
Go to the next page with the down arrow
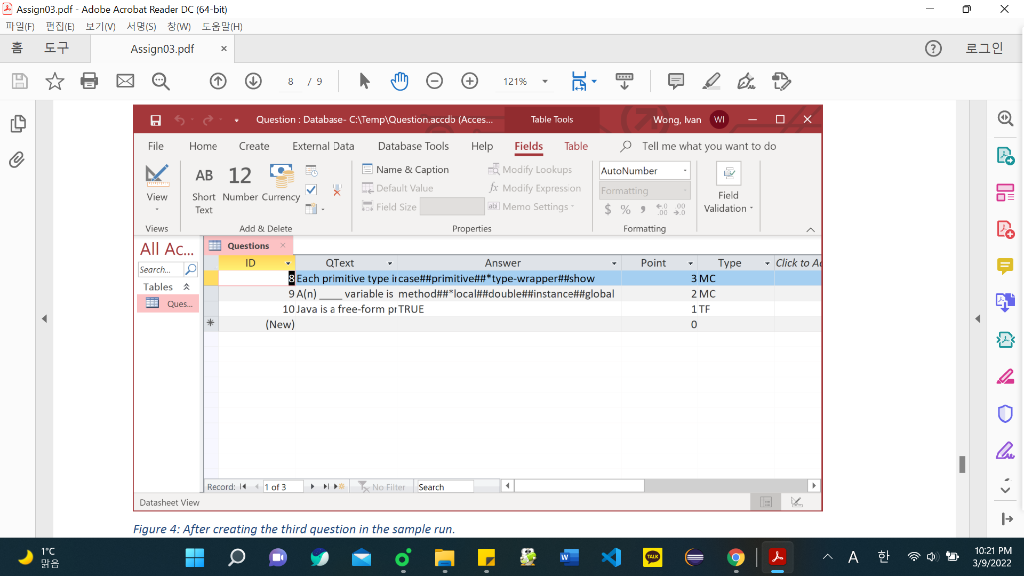pyautogui.click(x=253, y=81)
